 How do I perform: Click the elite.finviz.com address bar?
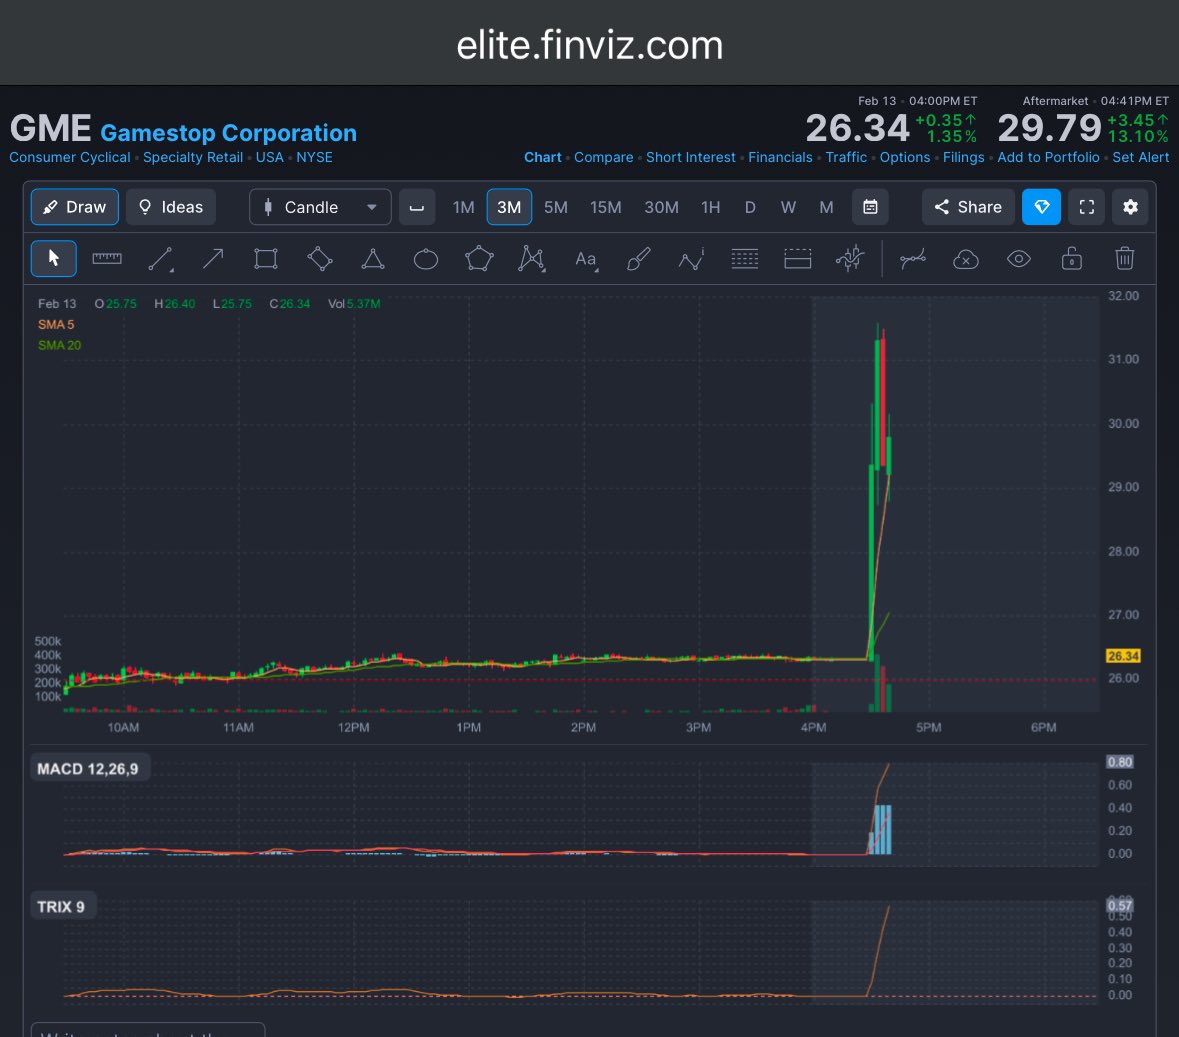tap(590, 45)
